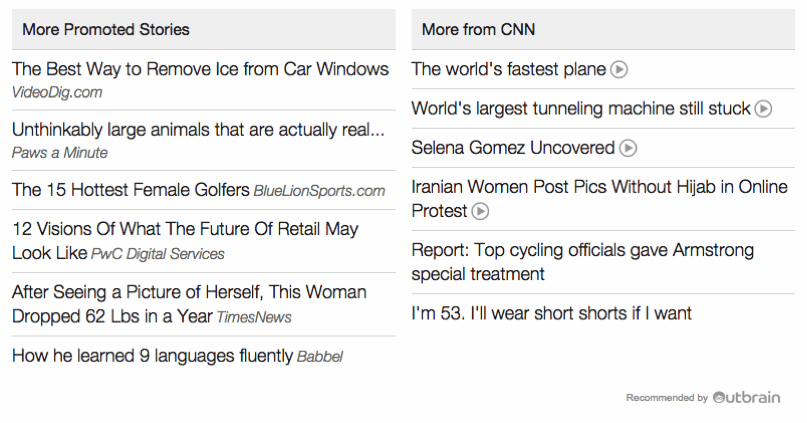
Task: Open woman dropped 62 Lbs story
Action: pyautogui.click(x=189, y=304)
